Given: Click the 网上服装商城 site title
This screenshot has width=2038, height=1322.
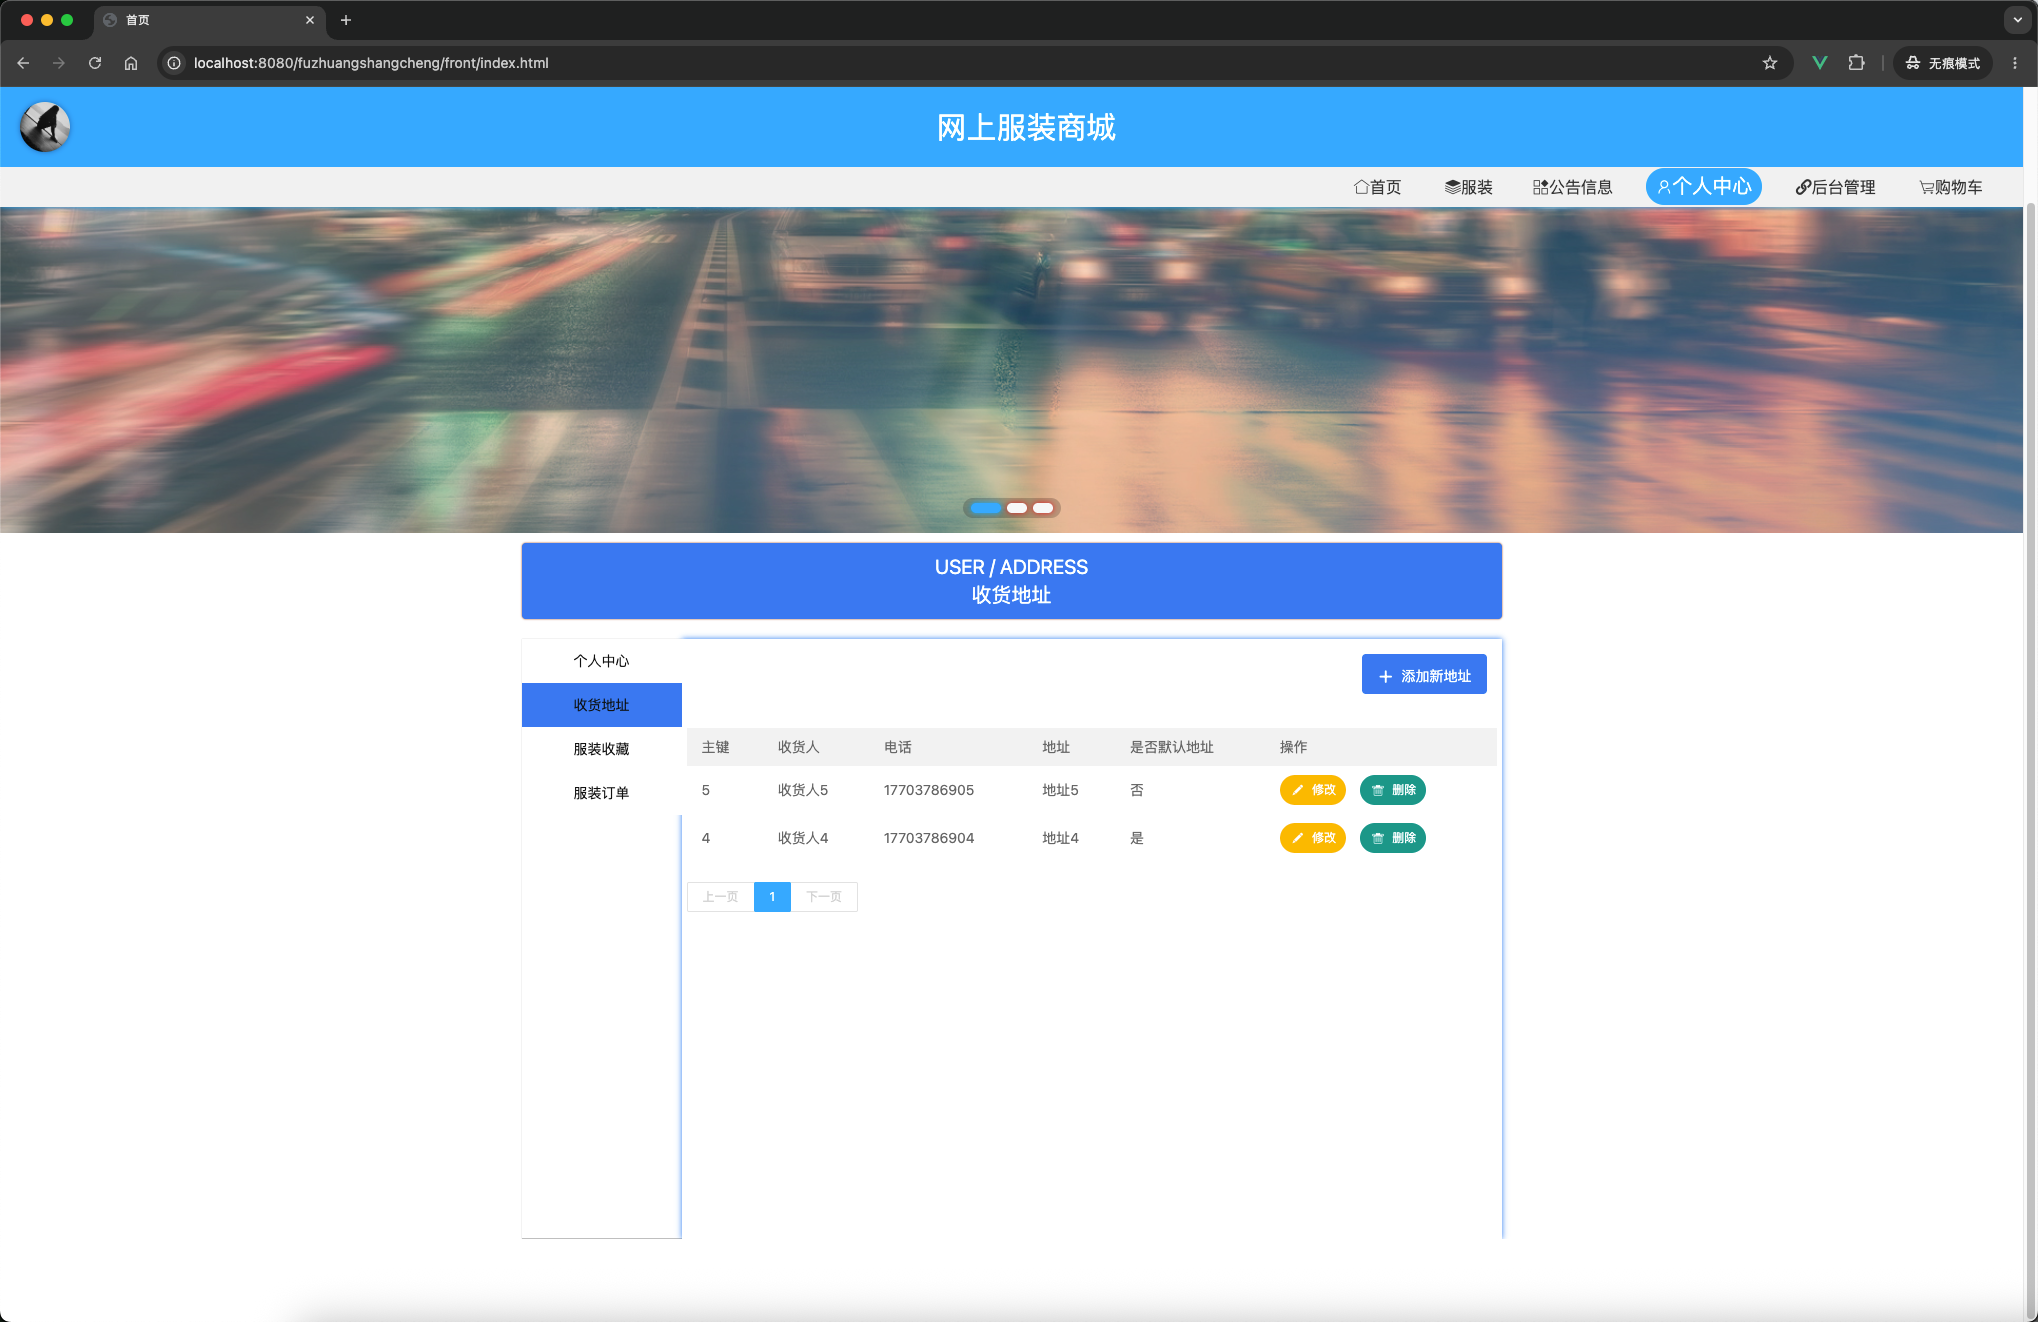Looking at the screenshot, I should (x=1026, y=128).
